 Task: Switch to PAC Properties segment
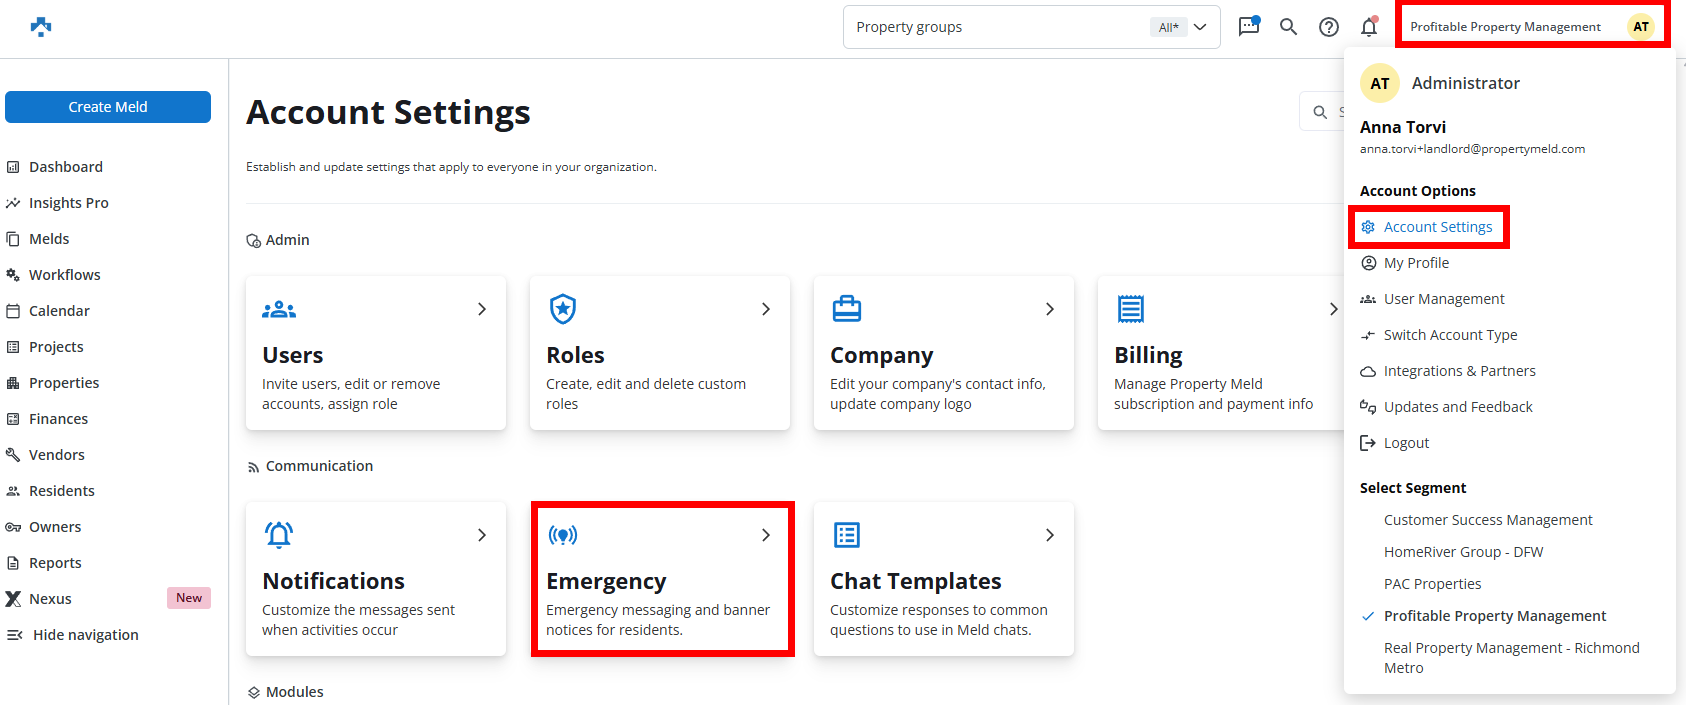pos(1432,584)
